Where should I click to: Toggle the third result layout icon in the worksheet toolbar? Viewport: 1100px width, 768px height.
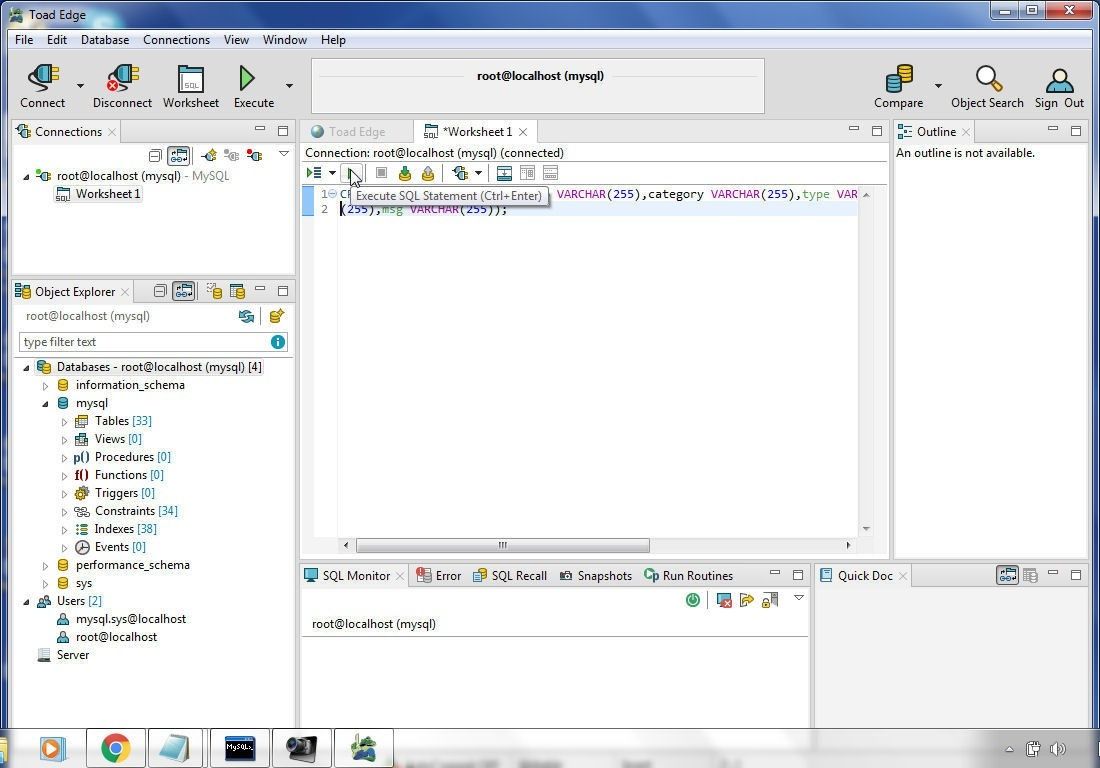(x=550, y=173)
